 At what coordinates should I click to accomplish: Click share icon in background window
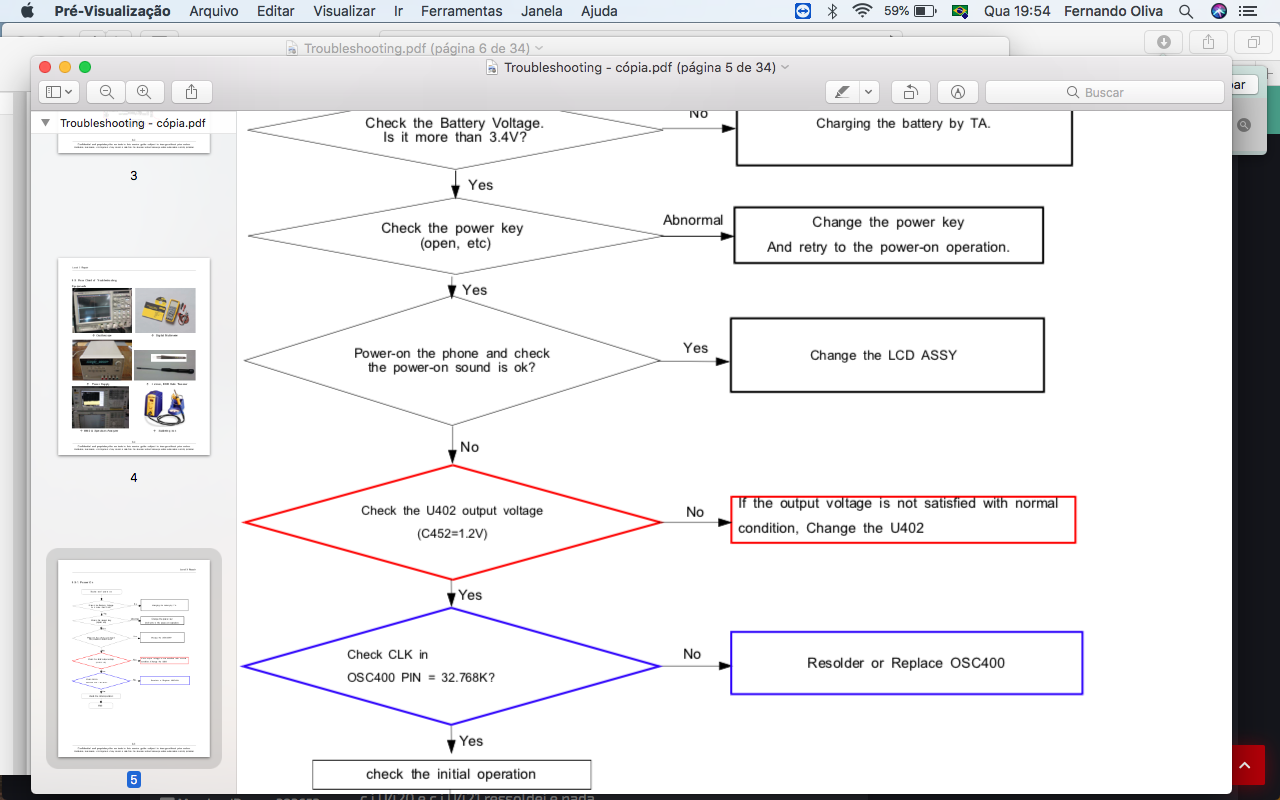click(x=1208, y=42)
